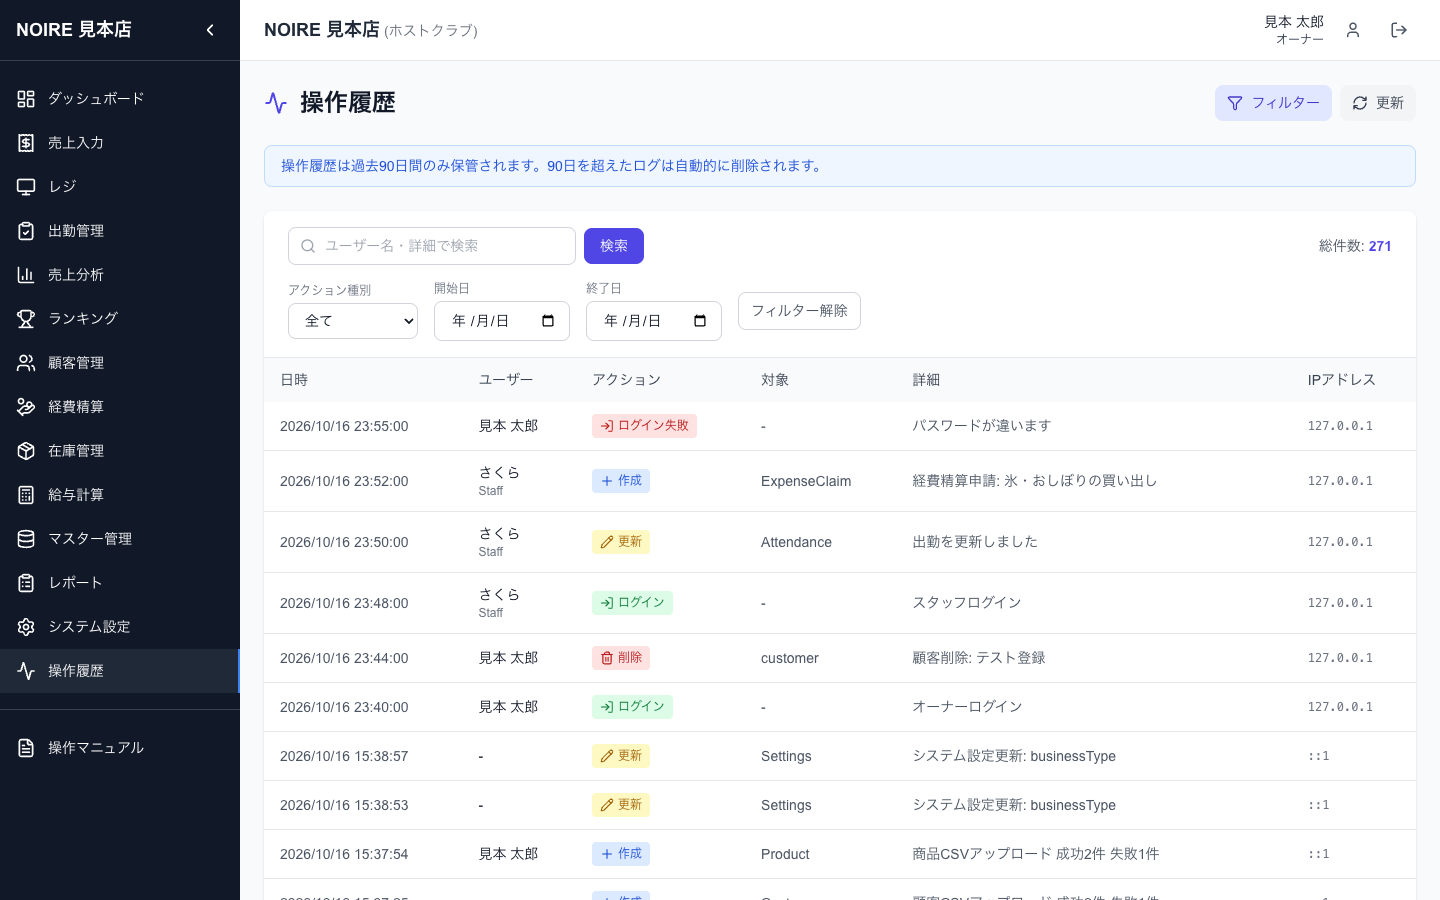Click 見本 太郎 owner name in header
The width and height of the screenshot is (1440, 900).
pos(1294,22)
